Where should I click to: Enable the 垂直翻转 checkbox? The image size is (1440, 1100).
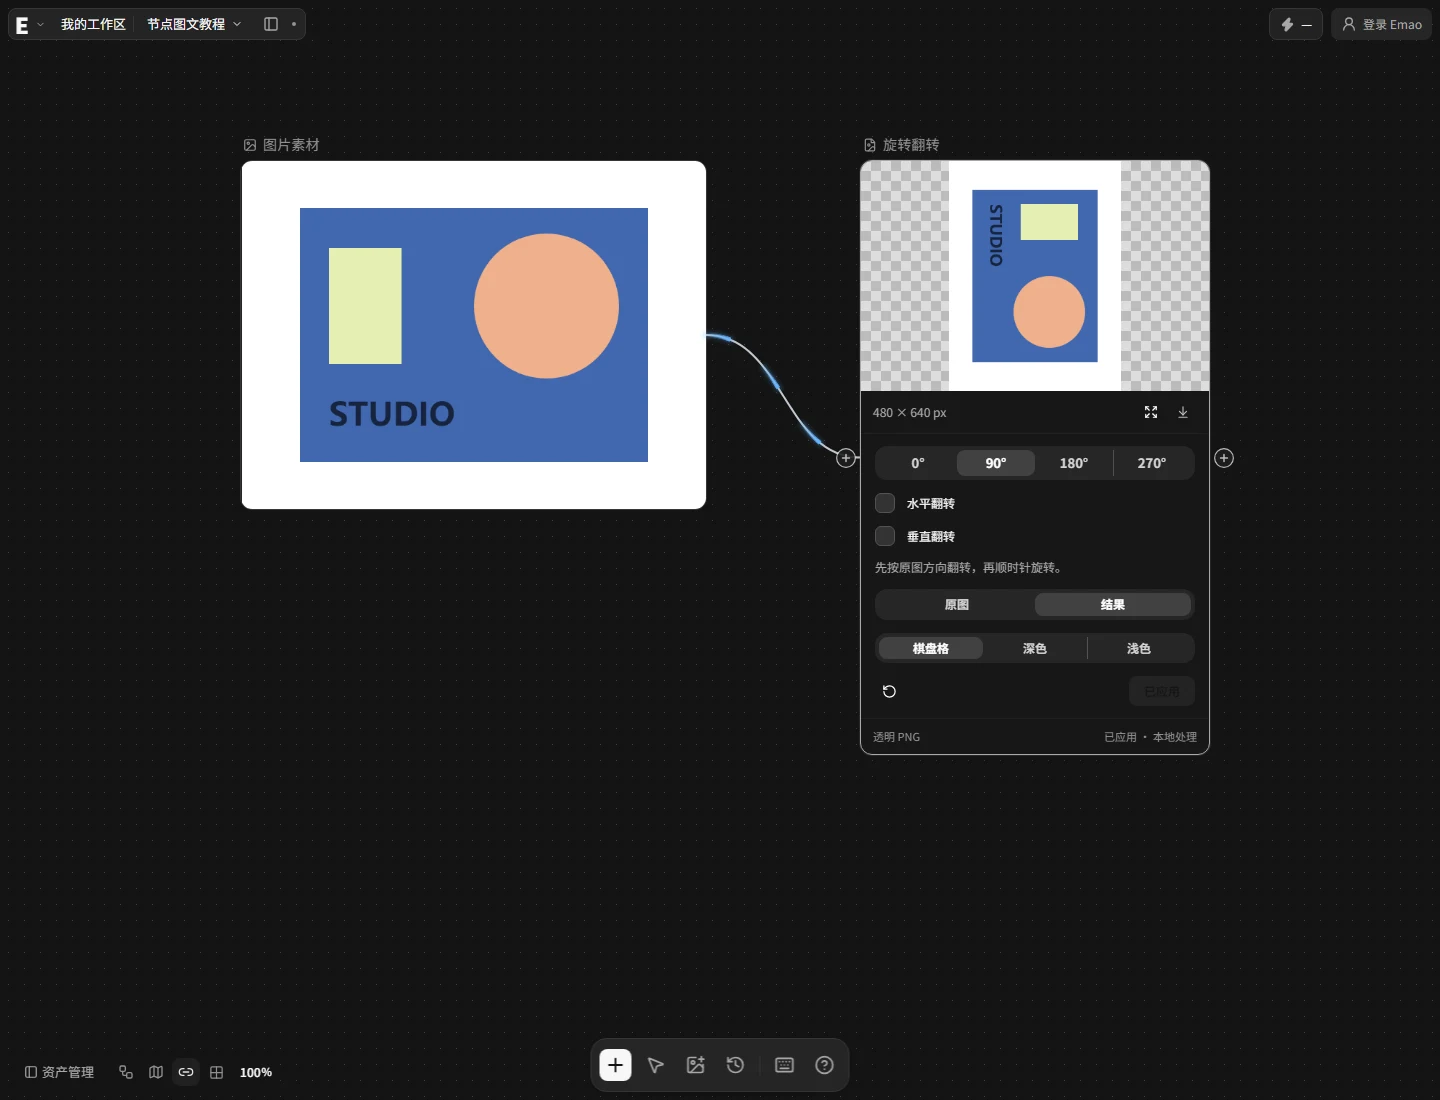(x=885, y=536)
